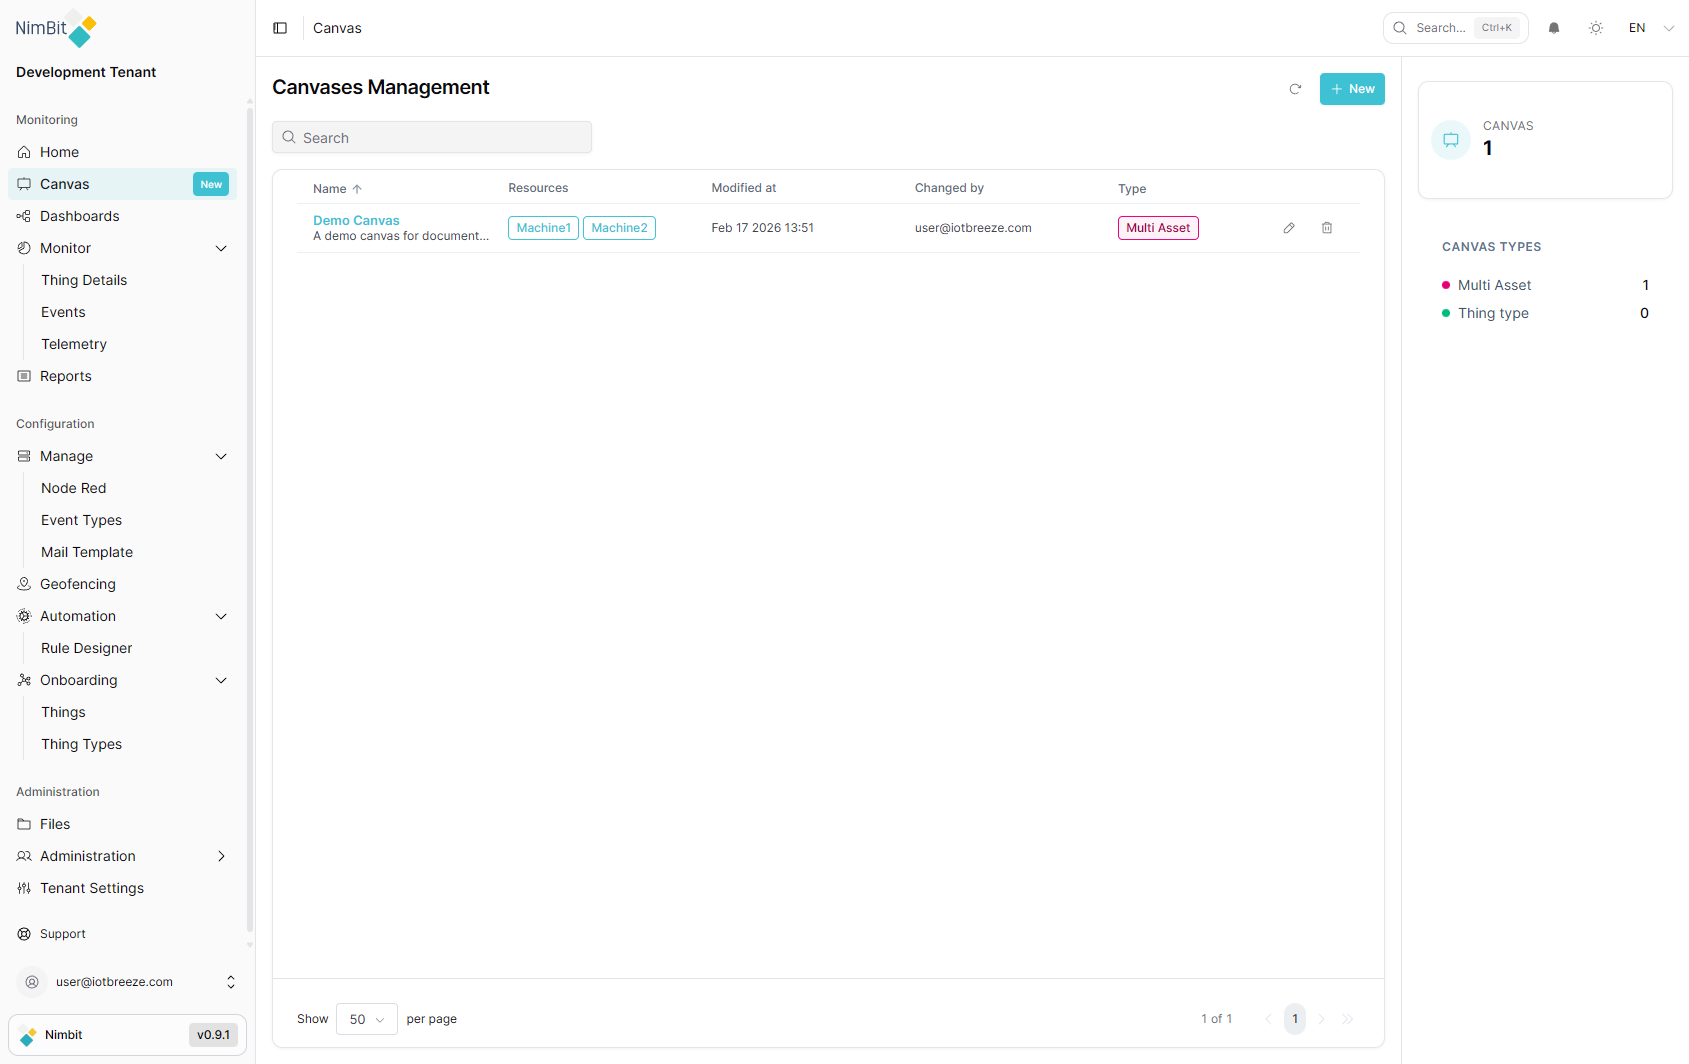Delete Demo Canvas using the trash icon

pos(1327,227)
